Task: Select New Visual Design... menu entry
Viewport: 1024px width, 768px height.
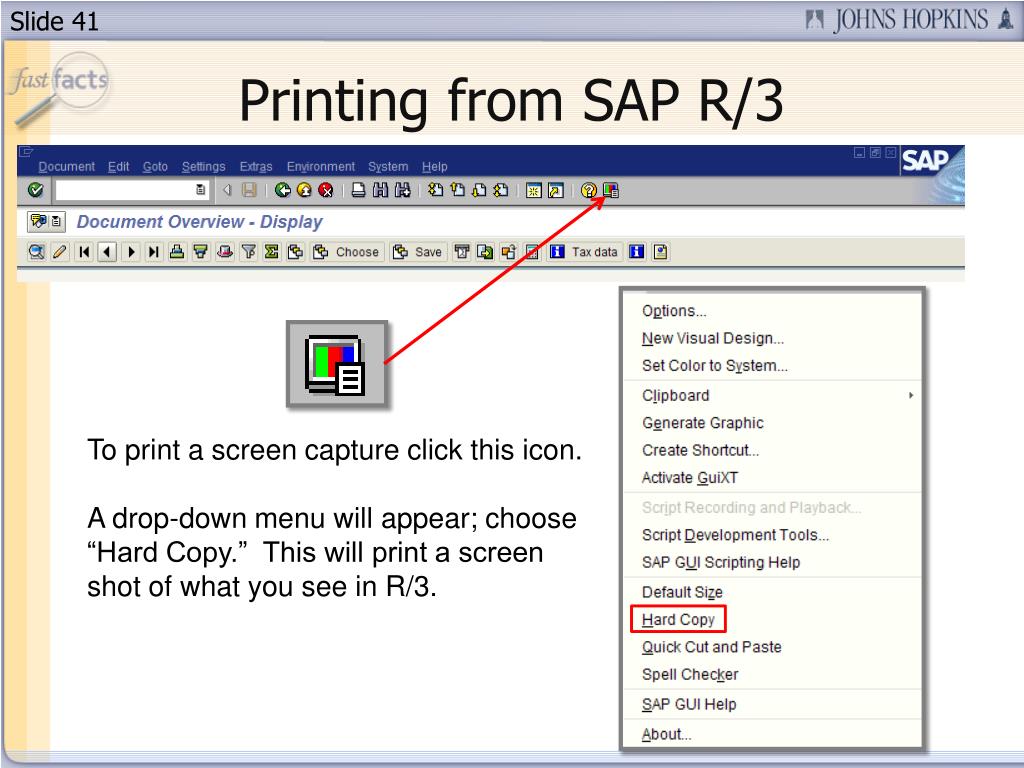Action: click(x=773, y=338)
